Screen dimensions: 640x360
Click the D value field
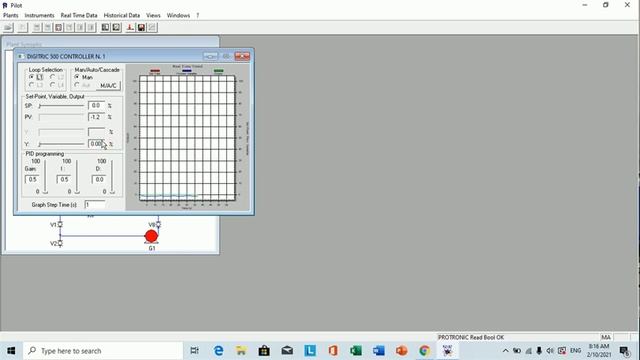tap(99, 179)
